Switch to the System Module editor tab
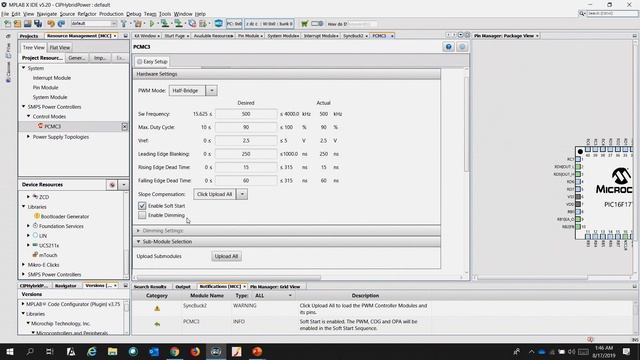Viewport: 640px width, 360px height. (283, 36)
